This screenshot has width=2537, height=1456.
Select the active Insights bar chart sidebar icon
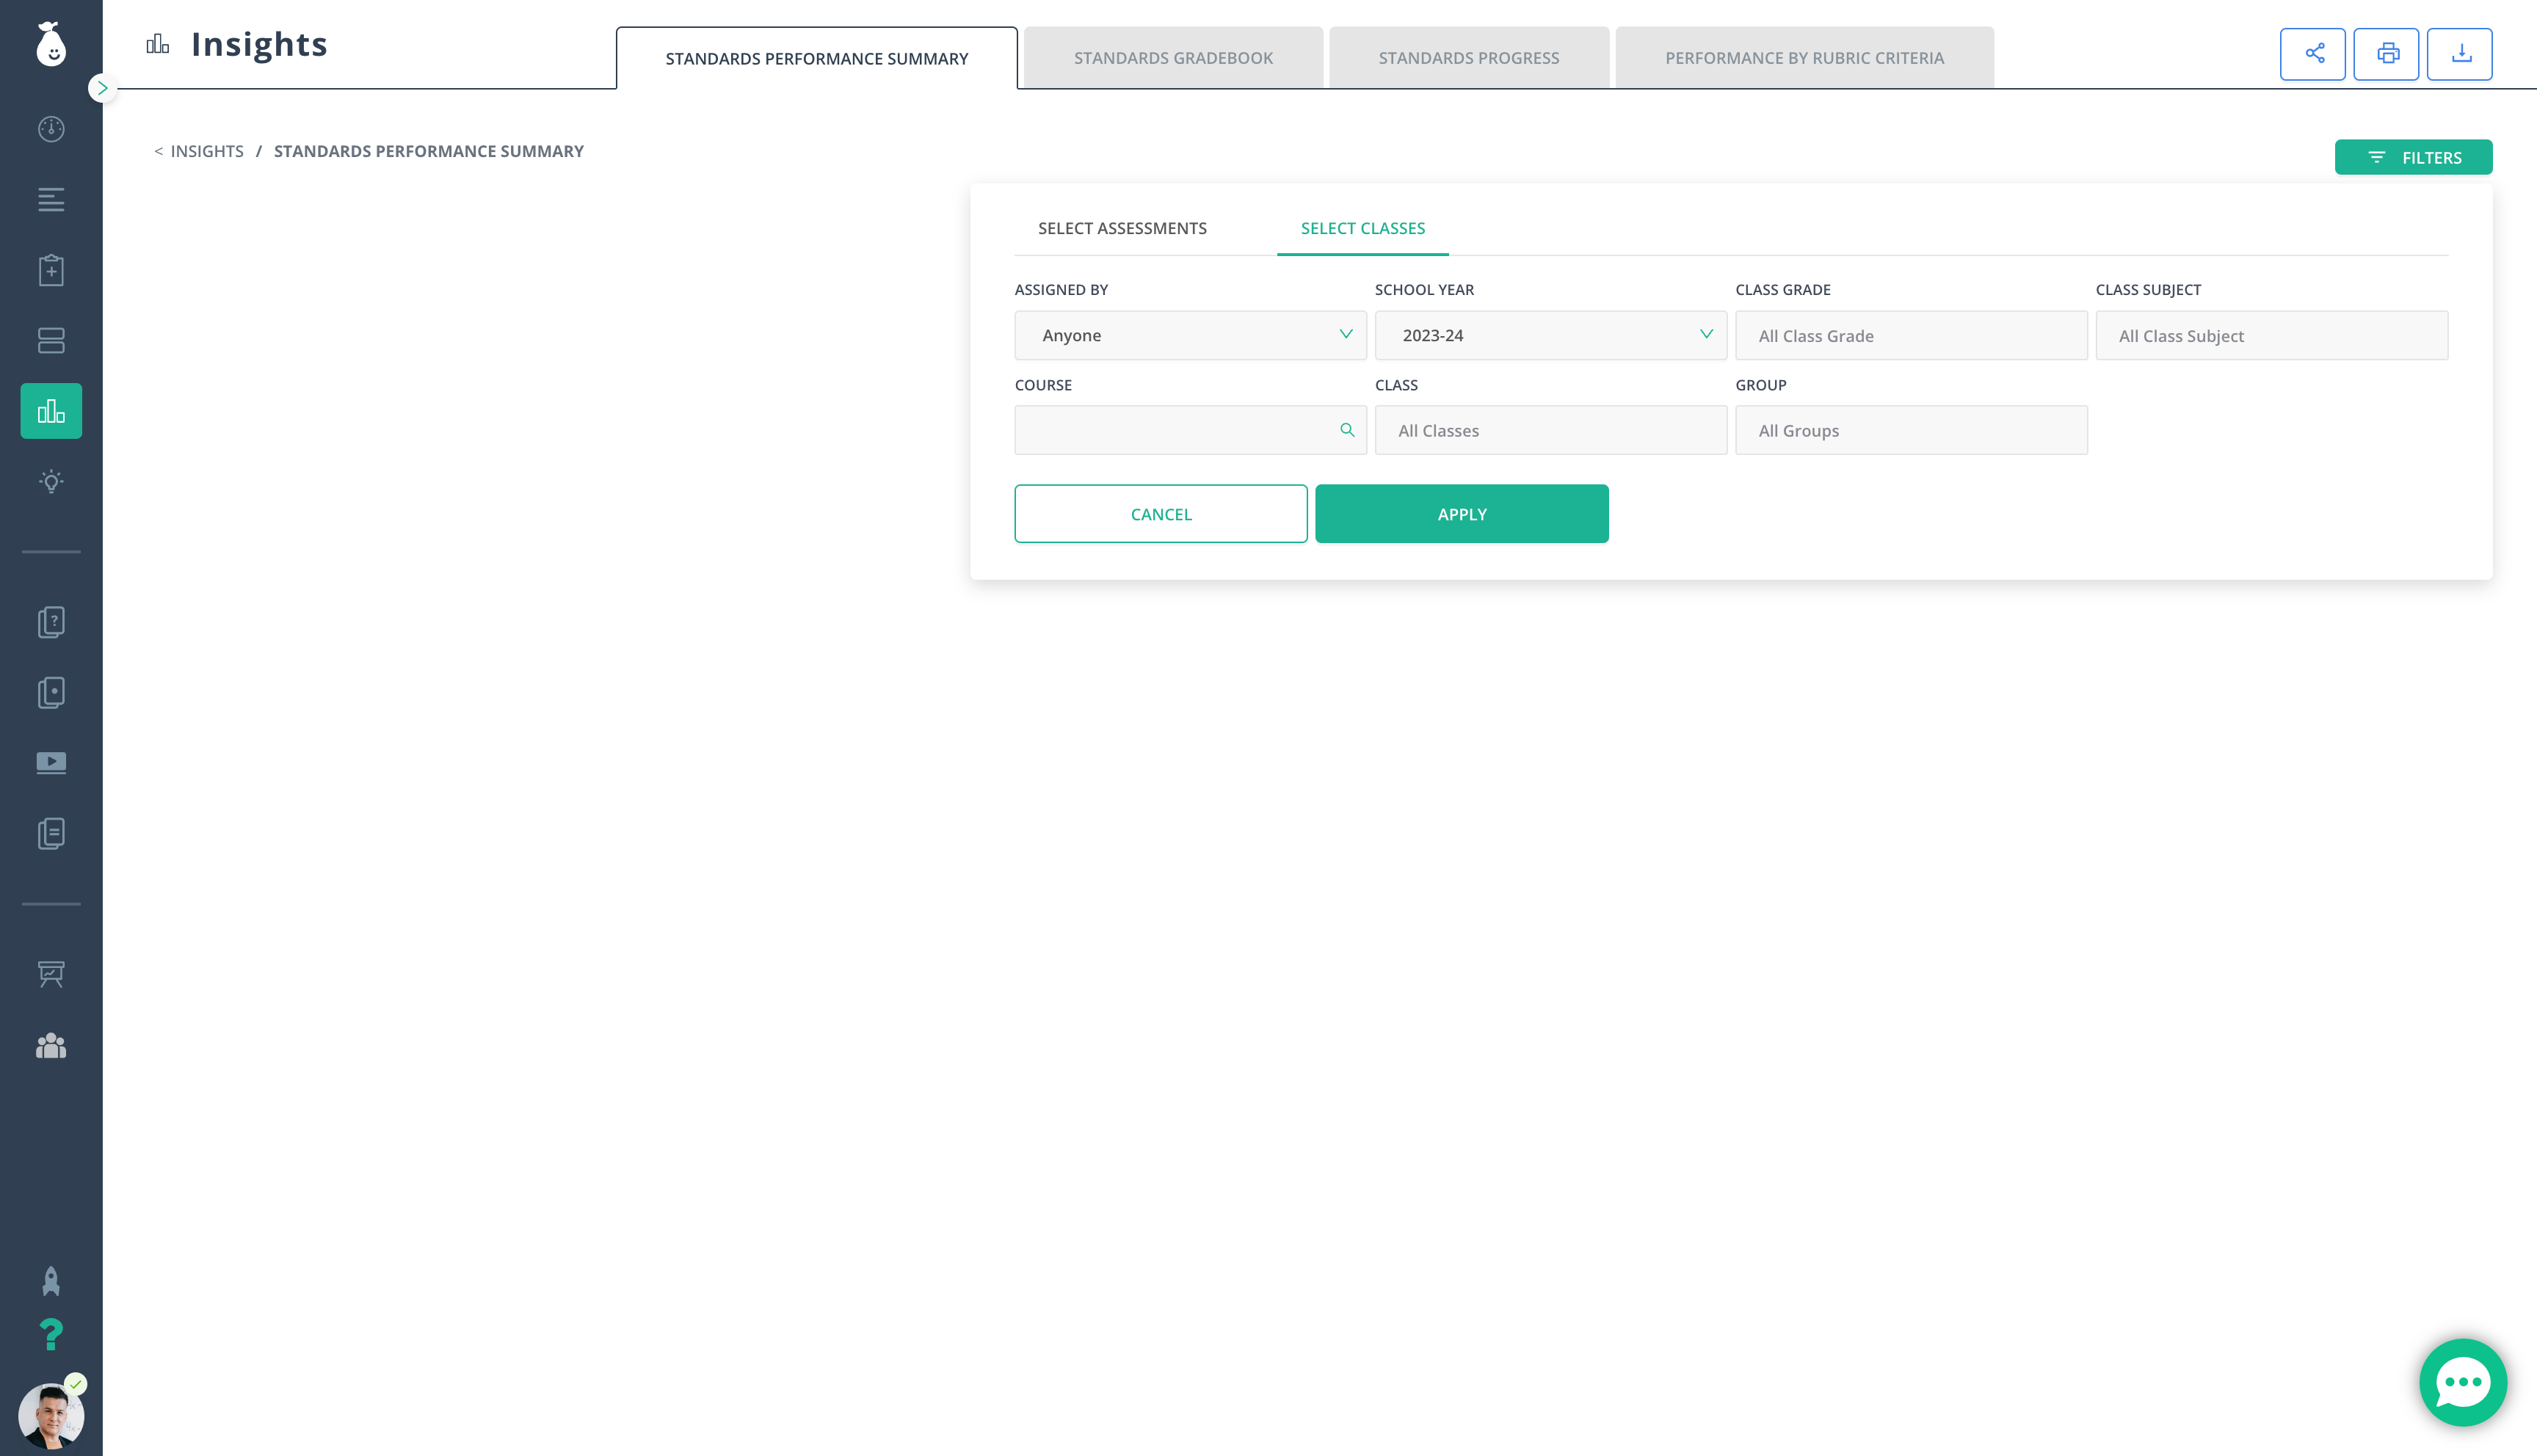(x=51, y=411)
